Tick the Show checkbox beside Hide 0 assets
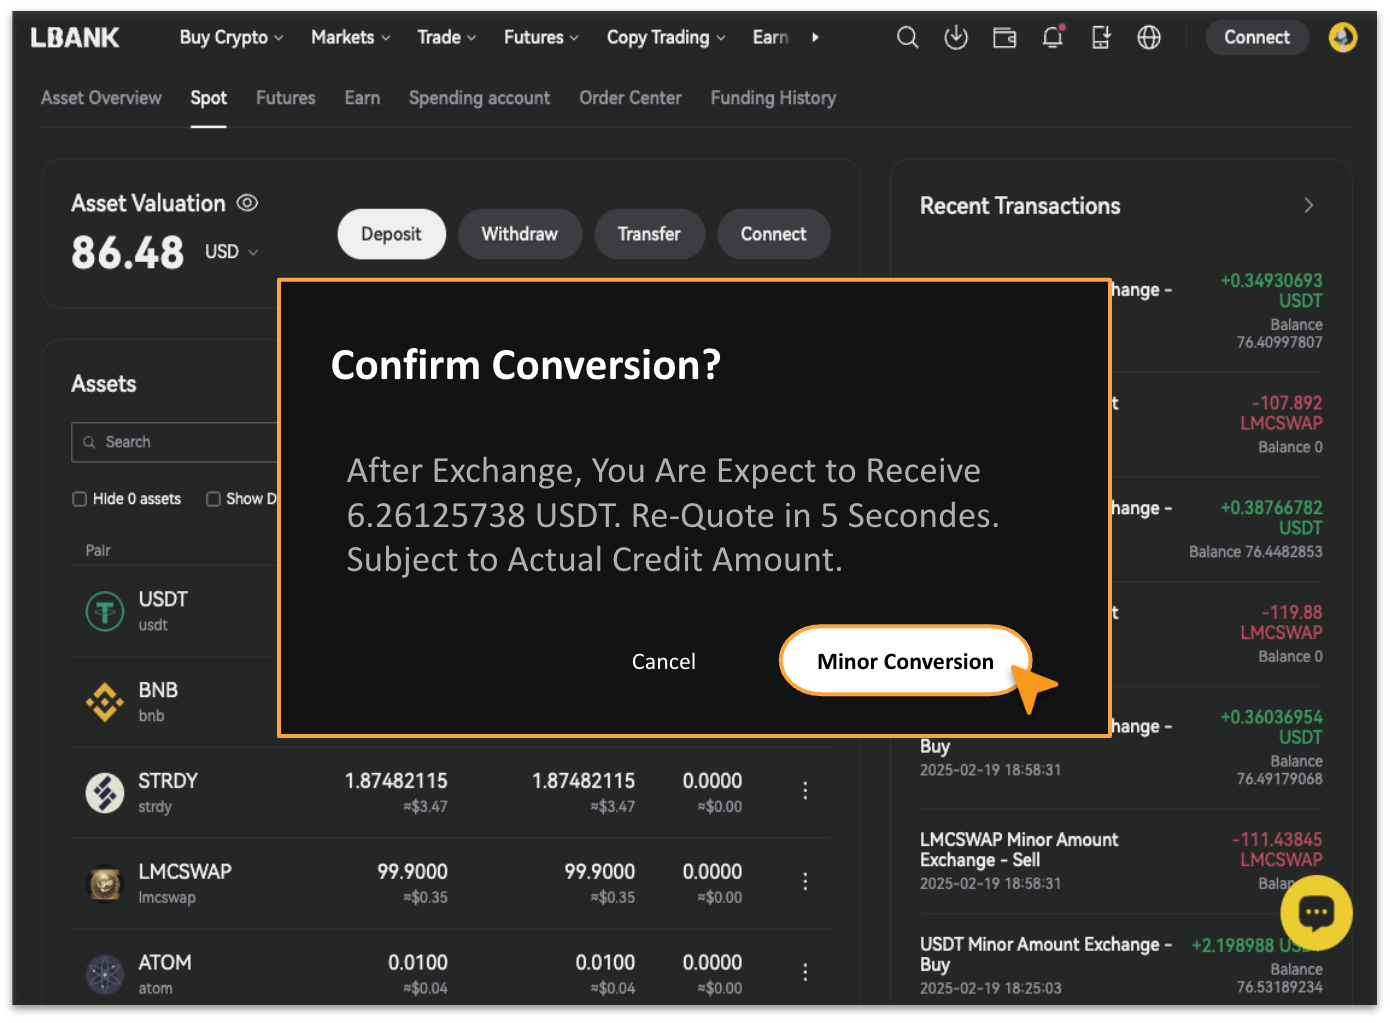This screenshot has width=1390, height=1023. (213, 499)
